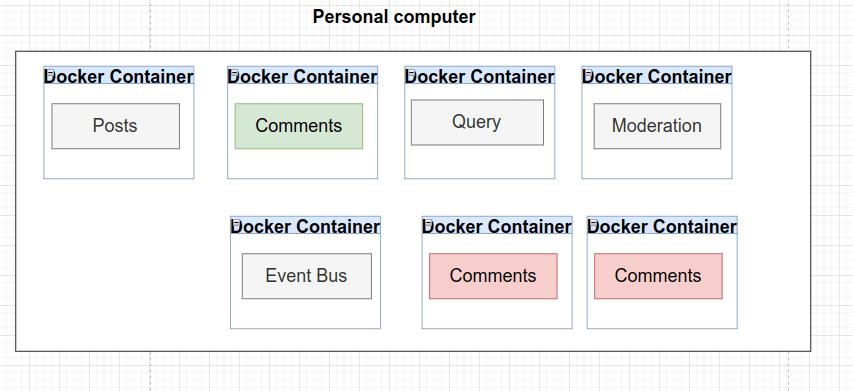Screen dimensions: 853x391
Task: Collapse red Comments container beside Event Bus
Action: click(428, 223)
